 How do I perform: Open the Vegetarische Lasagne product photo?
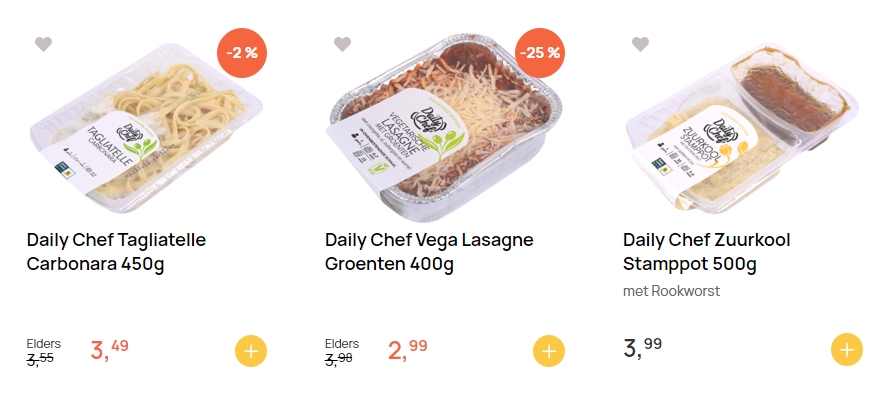(x=444, y=128)
